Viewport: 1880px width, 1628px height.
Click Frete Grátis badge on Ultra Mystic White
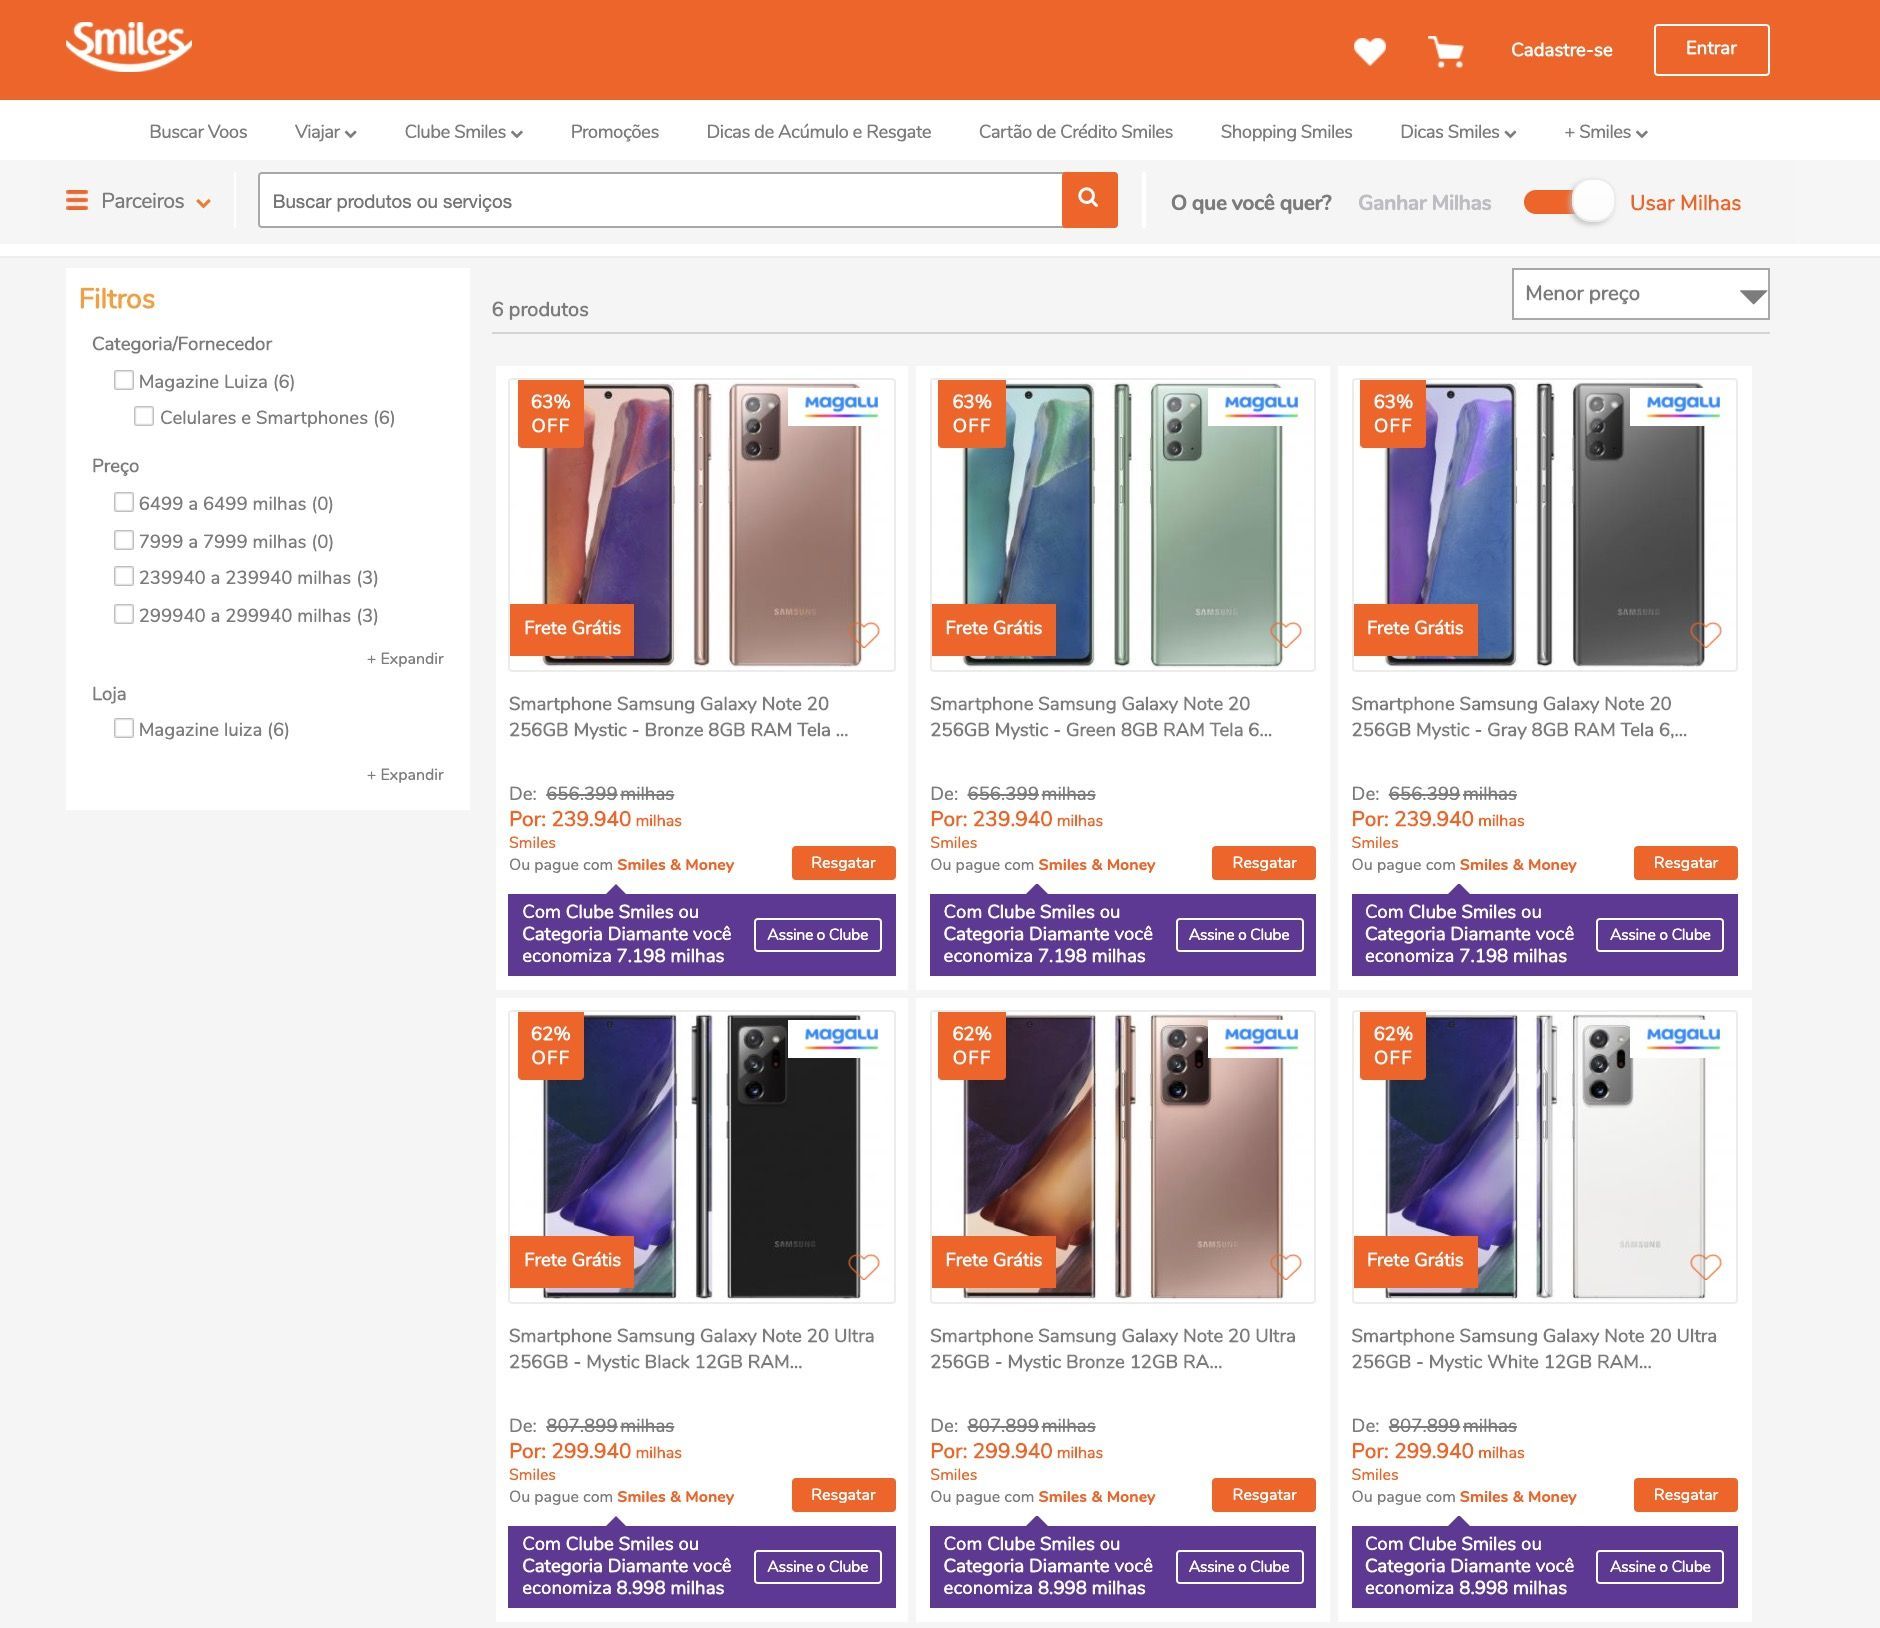pos(1414,1261)
